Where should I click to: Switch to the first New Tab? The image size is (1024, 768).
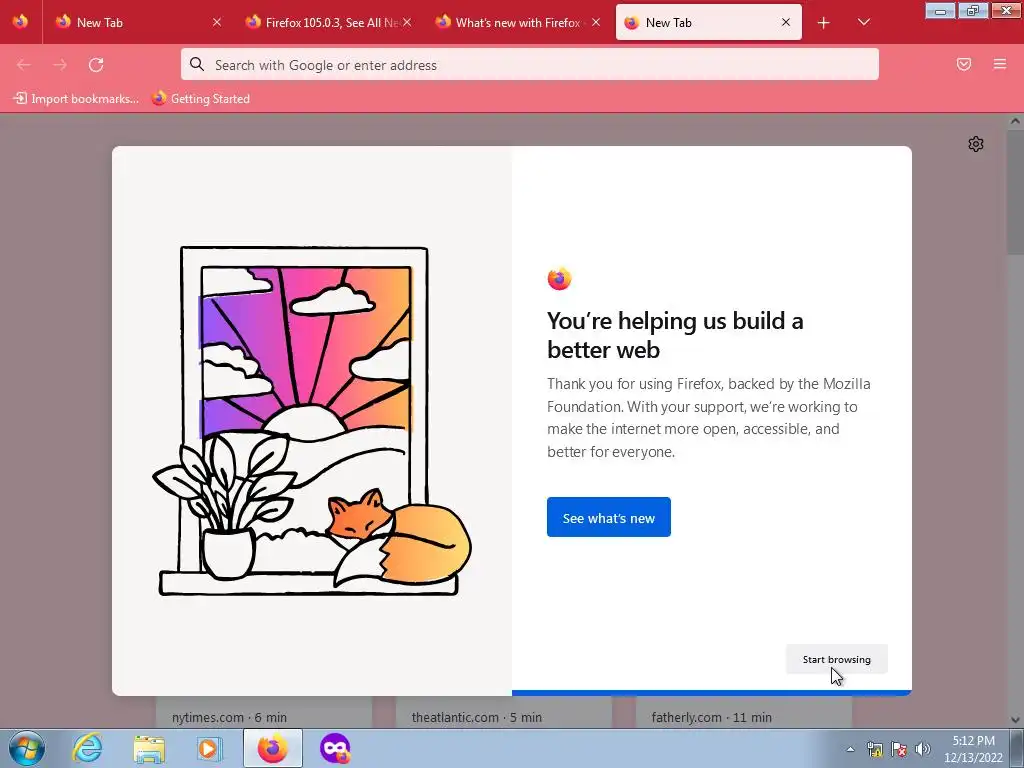click(x=138, y=22)
